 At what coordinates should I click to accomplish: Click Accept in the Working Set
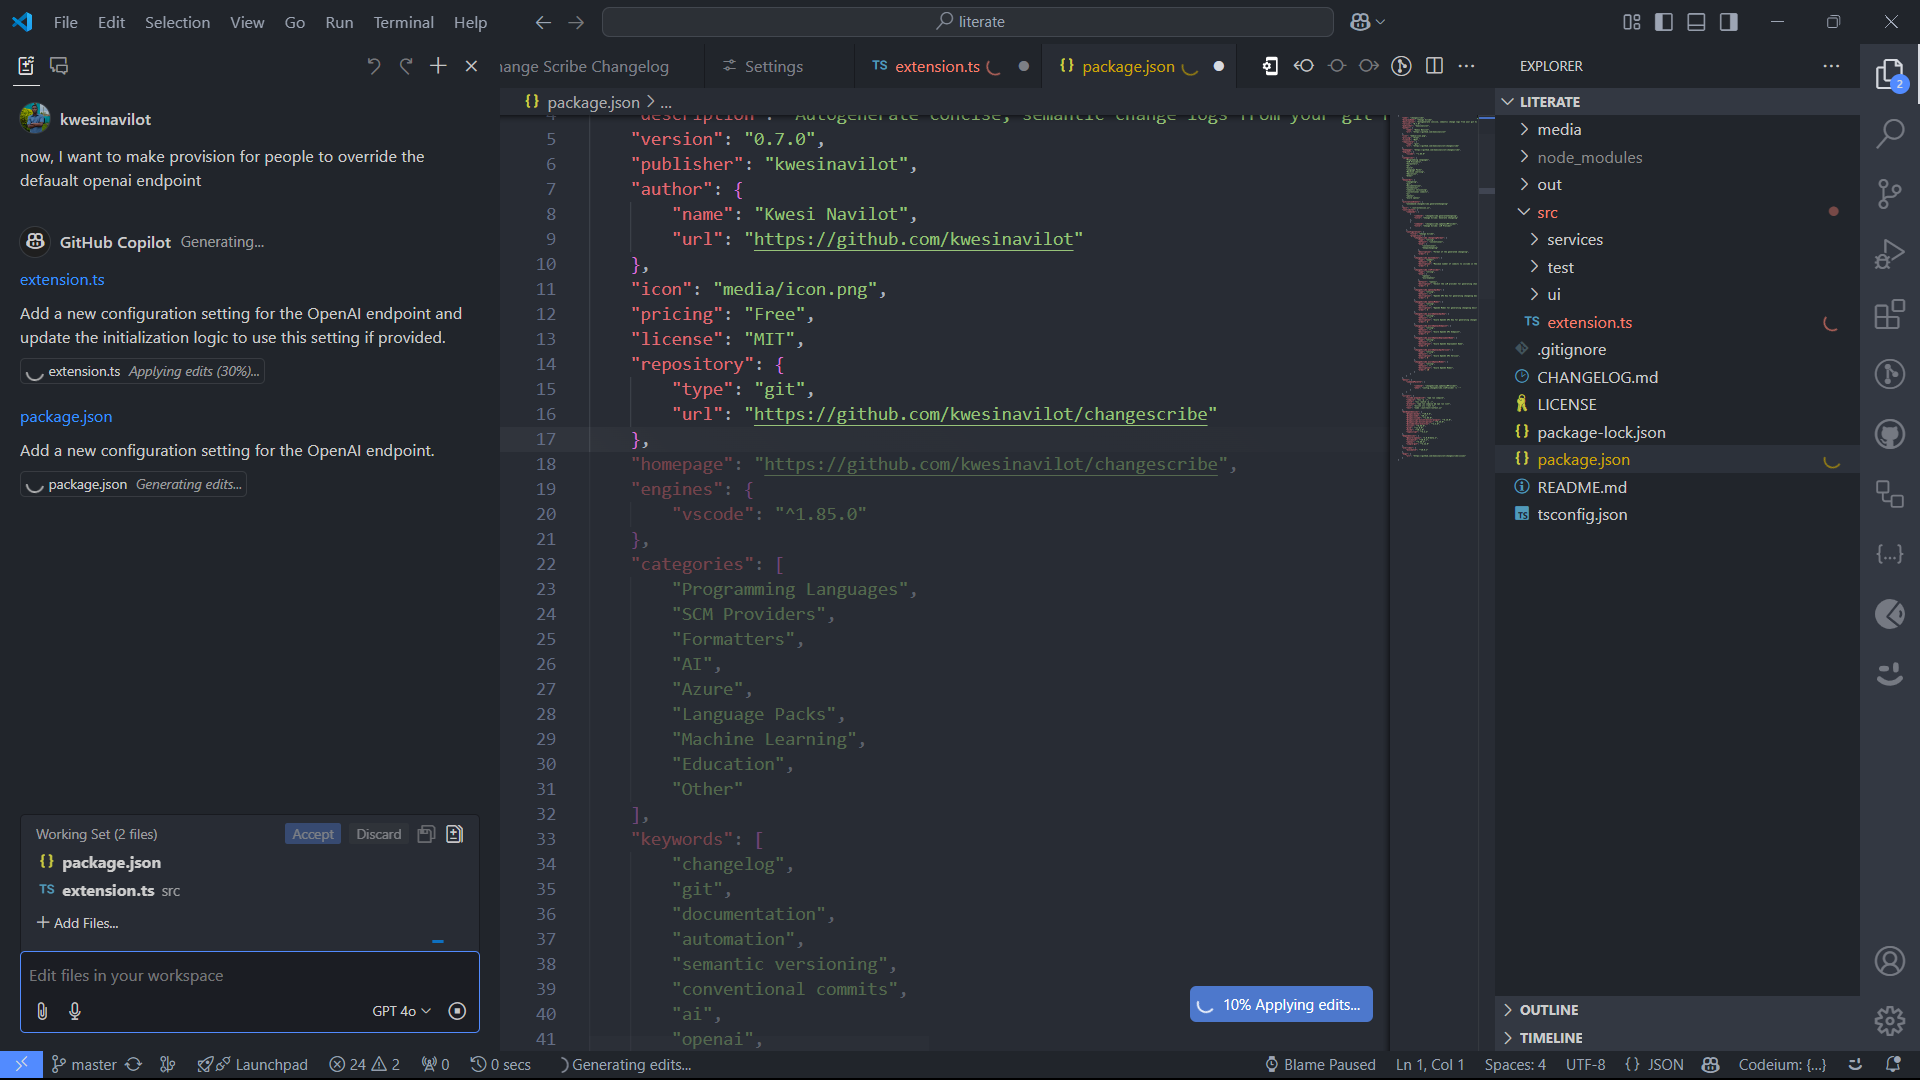(x=313, y=834)
